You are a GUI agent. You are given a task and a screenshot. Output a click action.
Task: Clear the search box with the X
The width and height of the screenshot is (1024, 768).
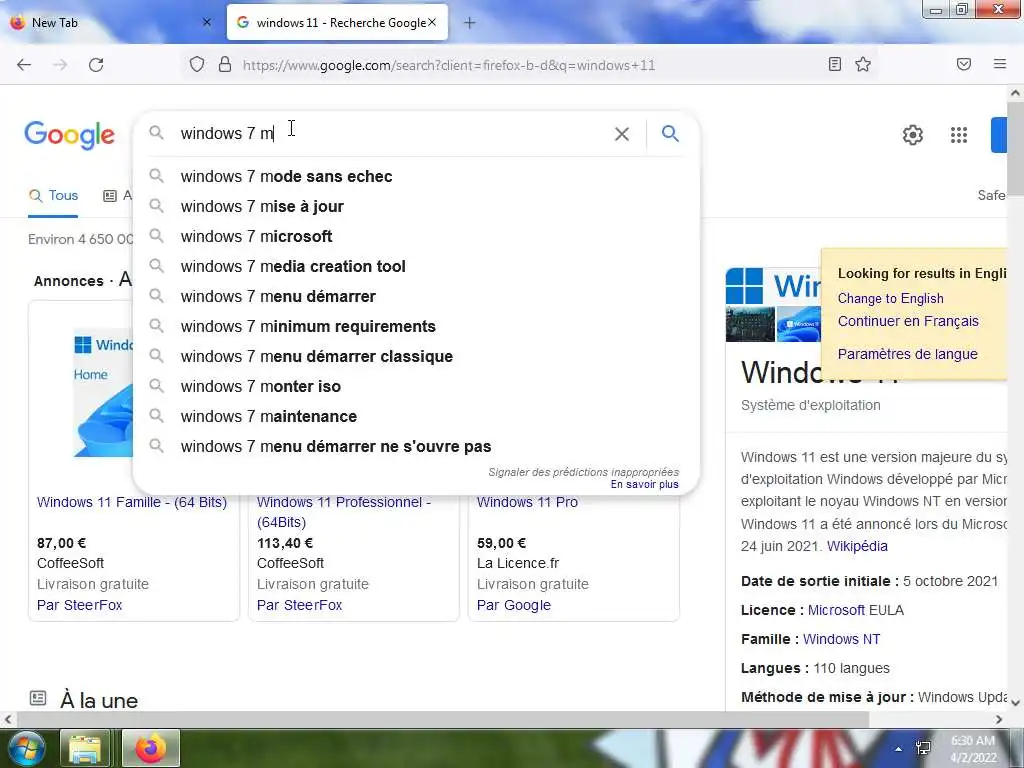622,134
